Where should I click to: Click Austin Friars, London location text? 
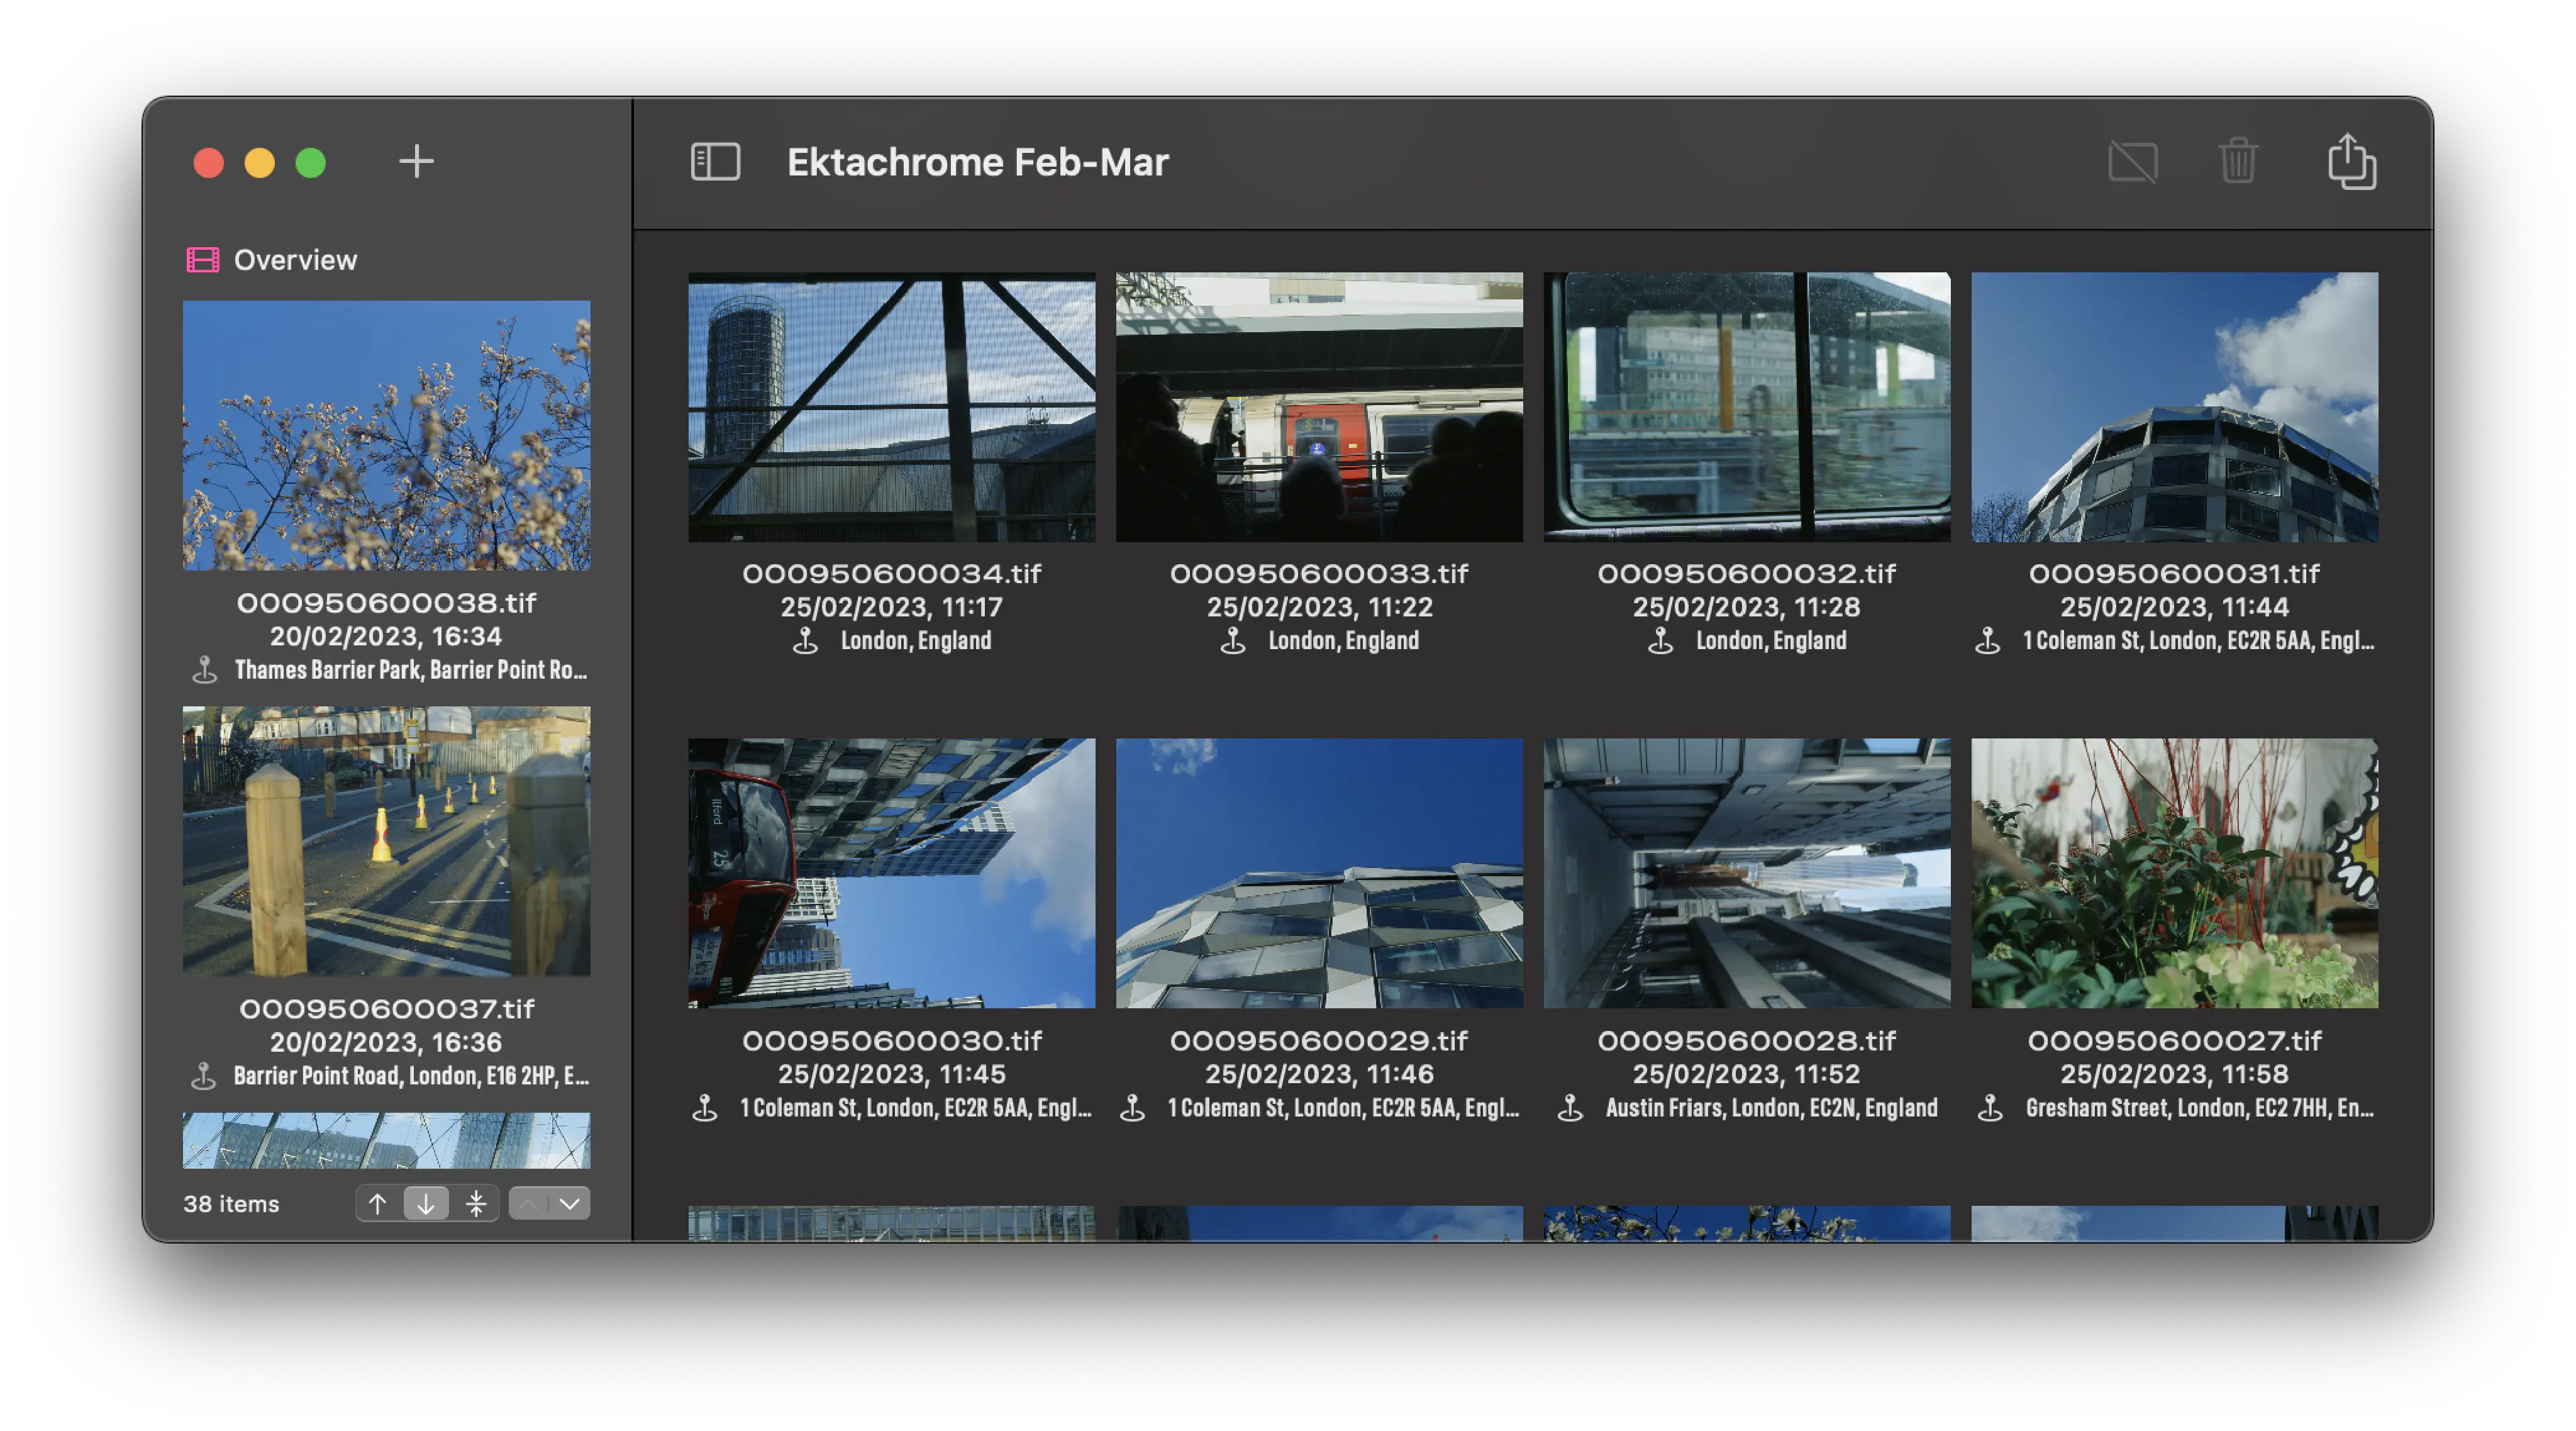(x=1771, y=1108)
